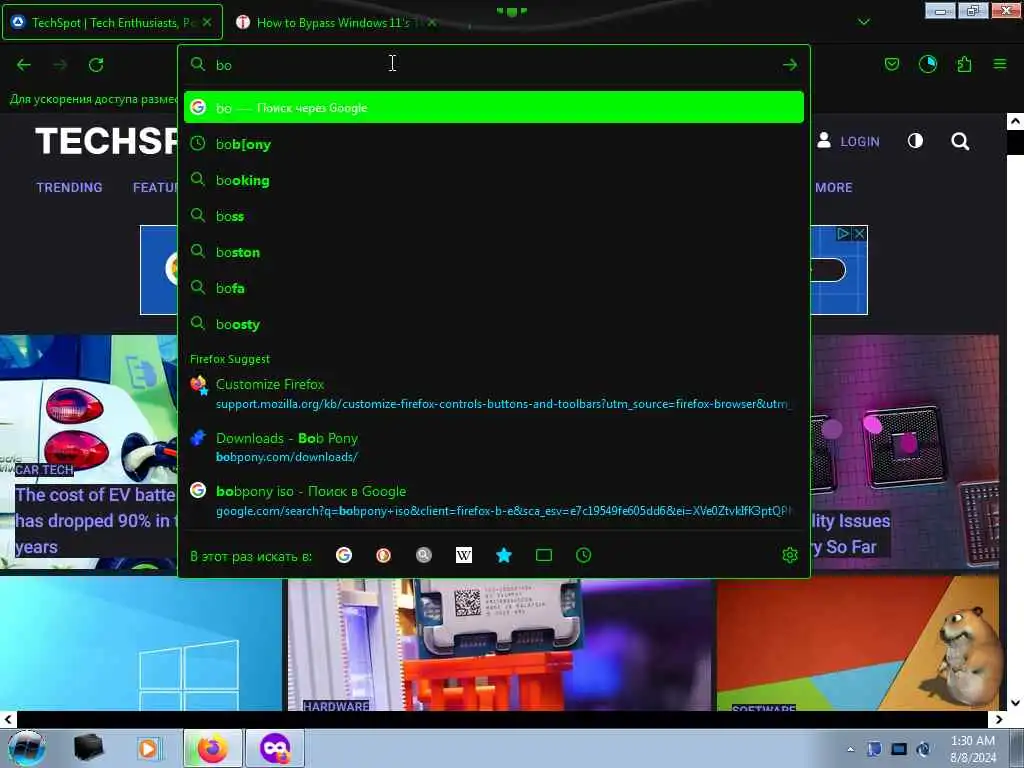1024x768 pixels.
Task: Choose the bob[ony history suggestion
Action: click(x=494, y=144)
